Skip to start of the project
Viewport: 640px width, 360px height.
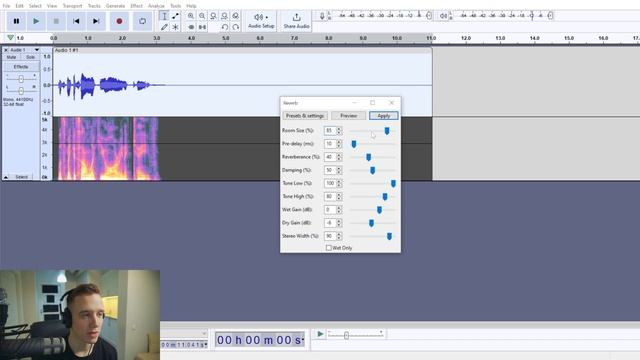[76, 21]
